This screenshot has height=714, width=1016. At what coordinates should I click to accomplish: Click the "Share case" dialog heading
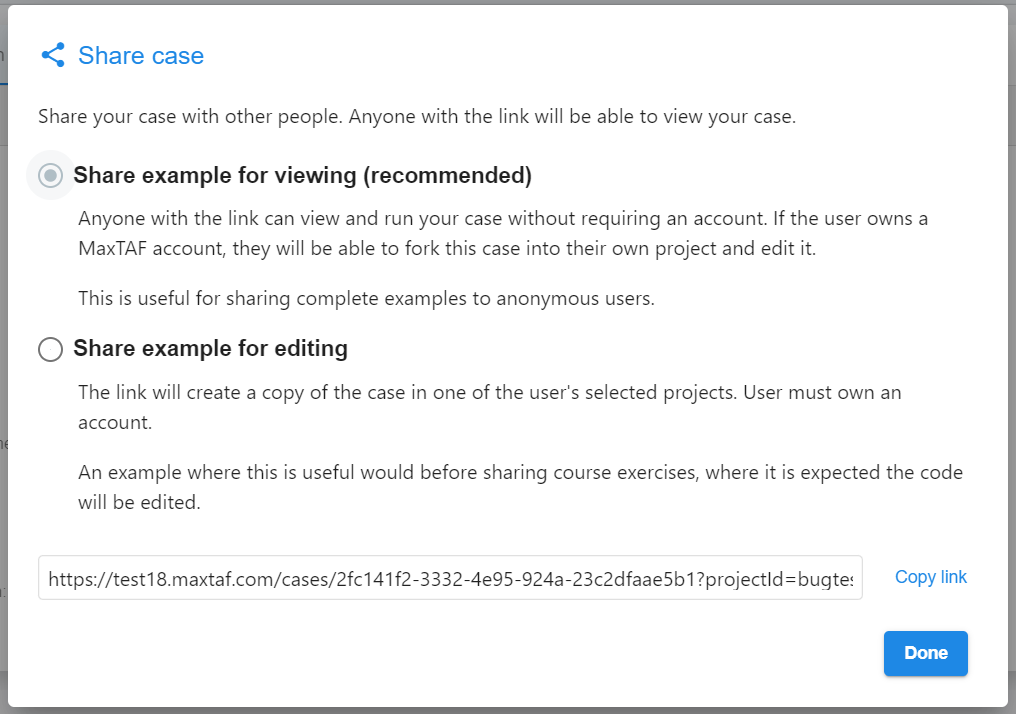pyautogui.click(x=141, y=56)
